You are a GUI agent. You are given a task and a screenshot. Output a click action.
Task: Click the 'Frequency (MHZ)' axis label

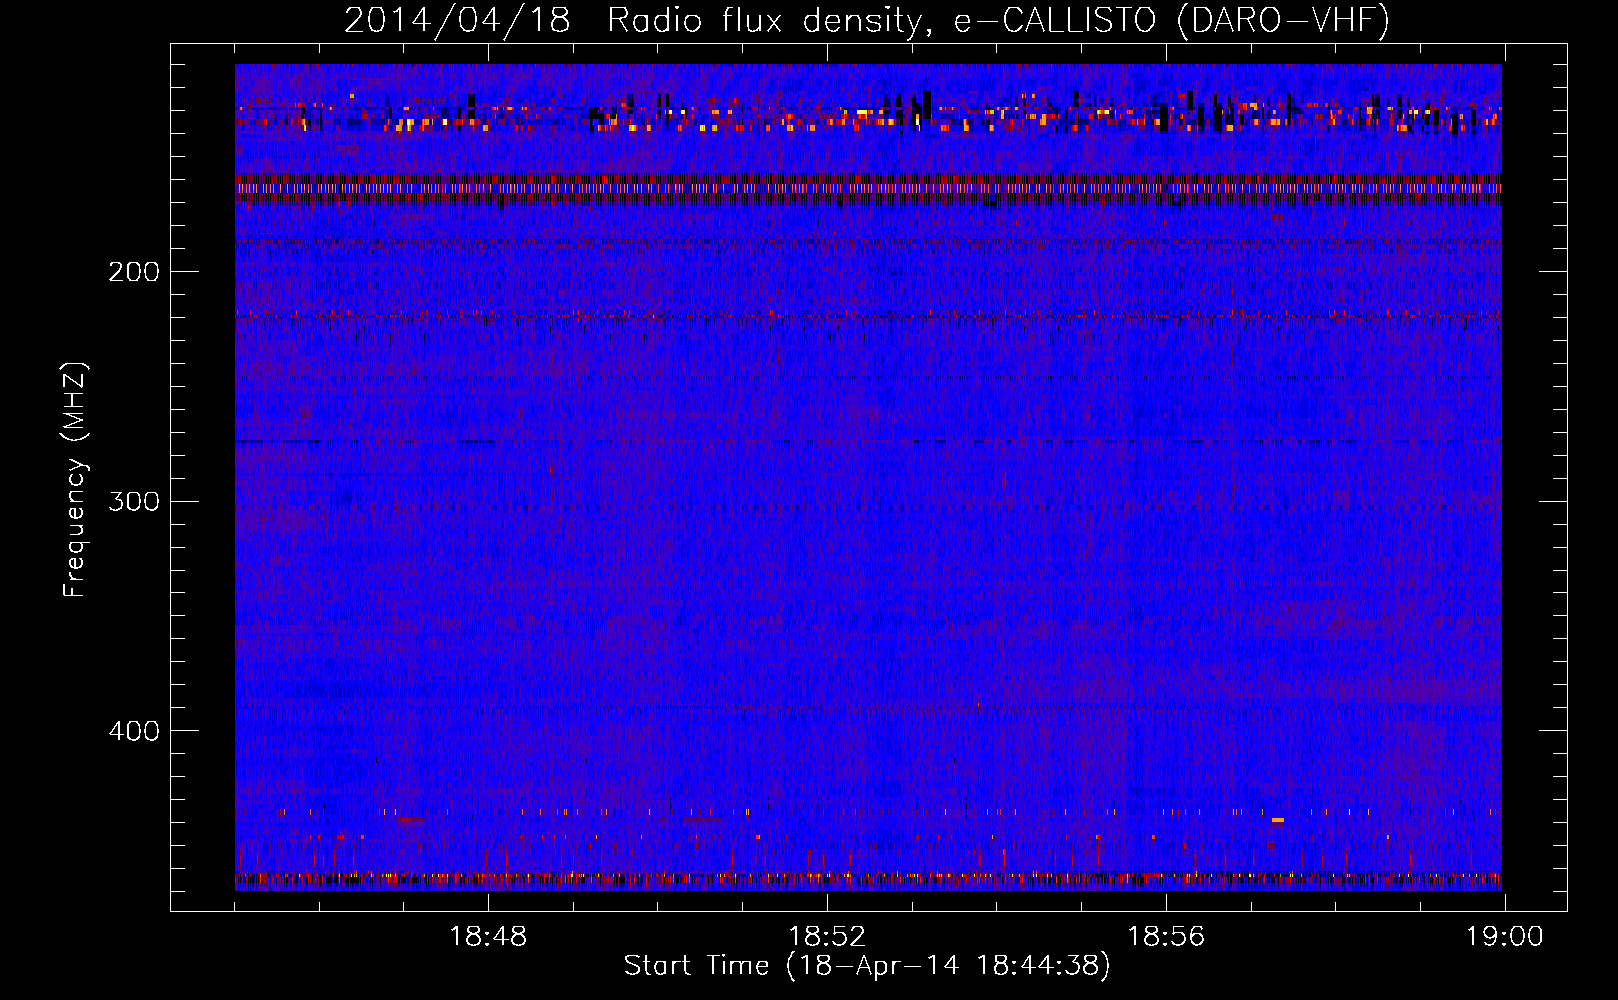point(75,480)
